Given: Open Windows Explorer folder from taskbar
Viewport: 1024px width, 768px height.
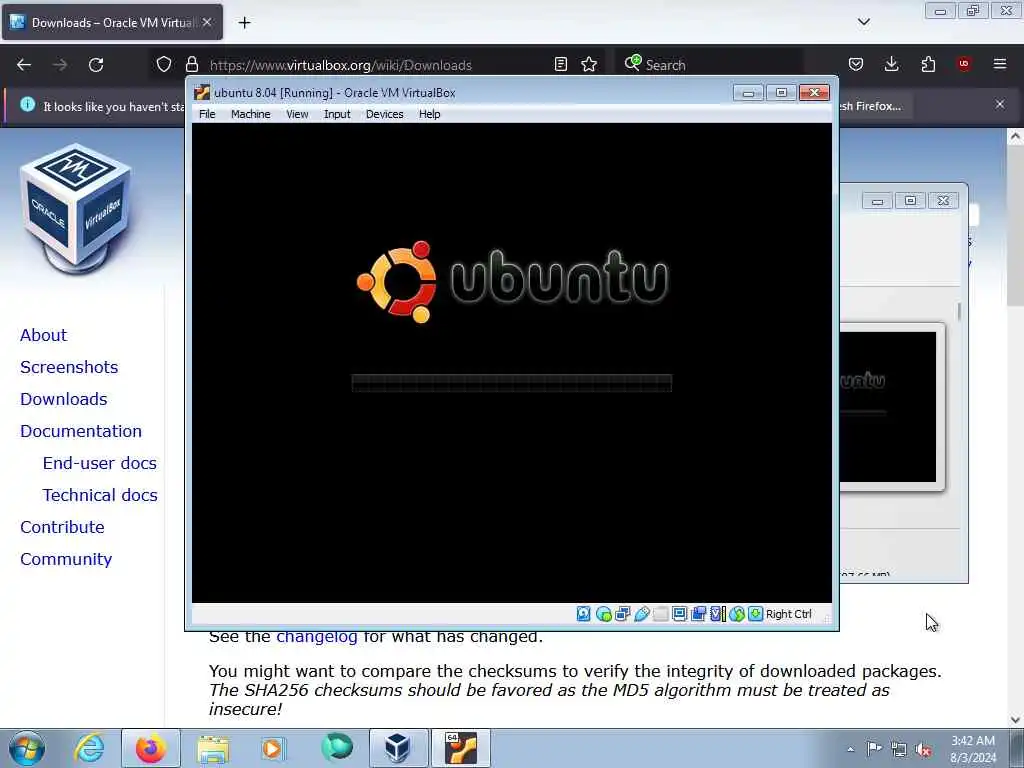Looking at the screenshot, I should click(213, 748).
